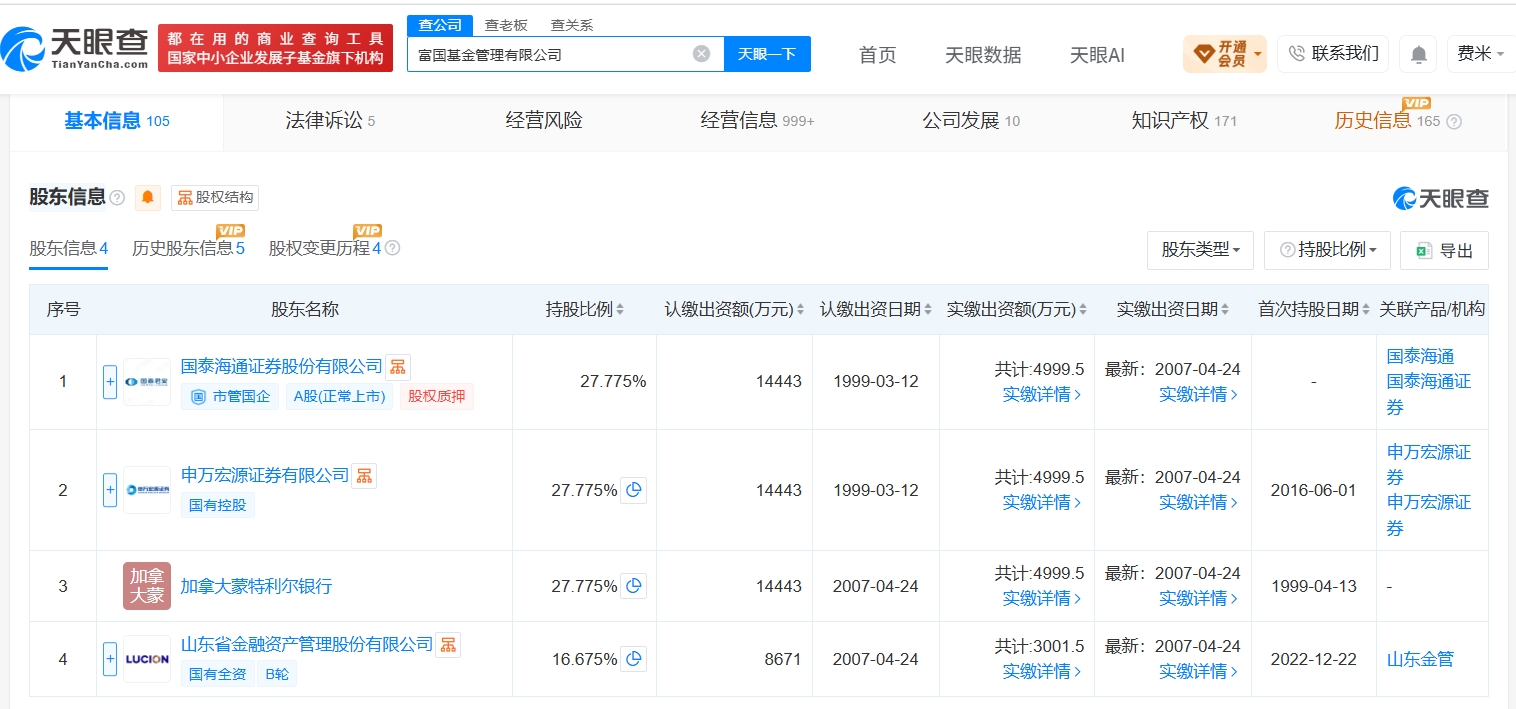Click the company search input field
The width and height of the screenshot is (1516, 709).
click(x=550, y=54)
